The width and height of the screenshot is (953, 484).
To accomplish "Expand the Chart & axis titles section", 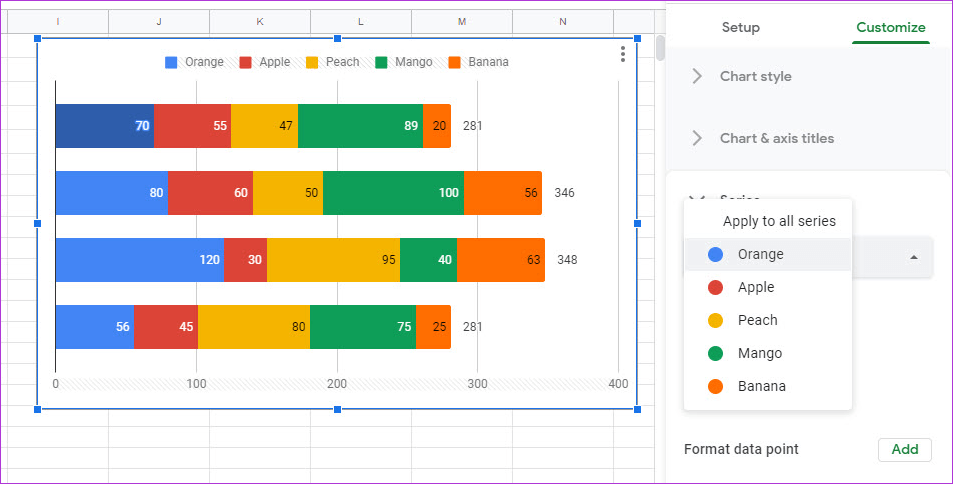I will [776, 138].
